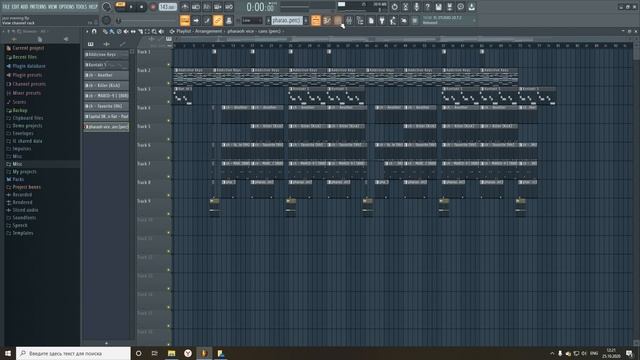
Task: Open the HELP menu
Action: (93, 7)
